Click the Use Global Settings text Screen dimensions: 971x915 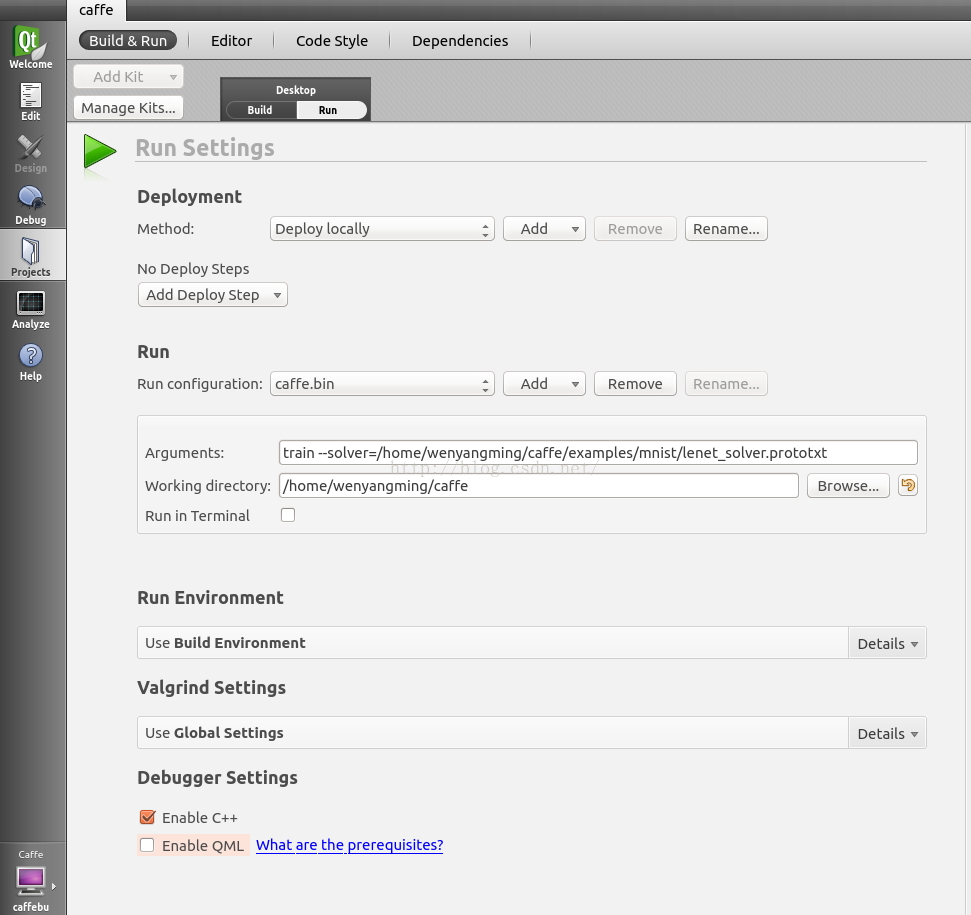pos(214,733)
